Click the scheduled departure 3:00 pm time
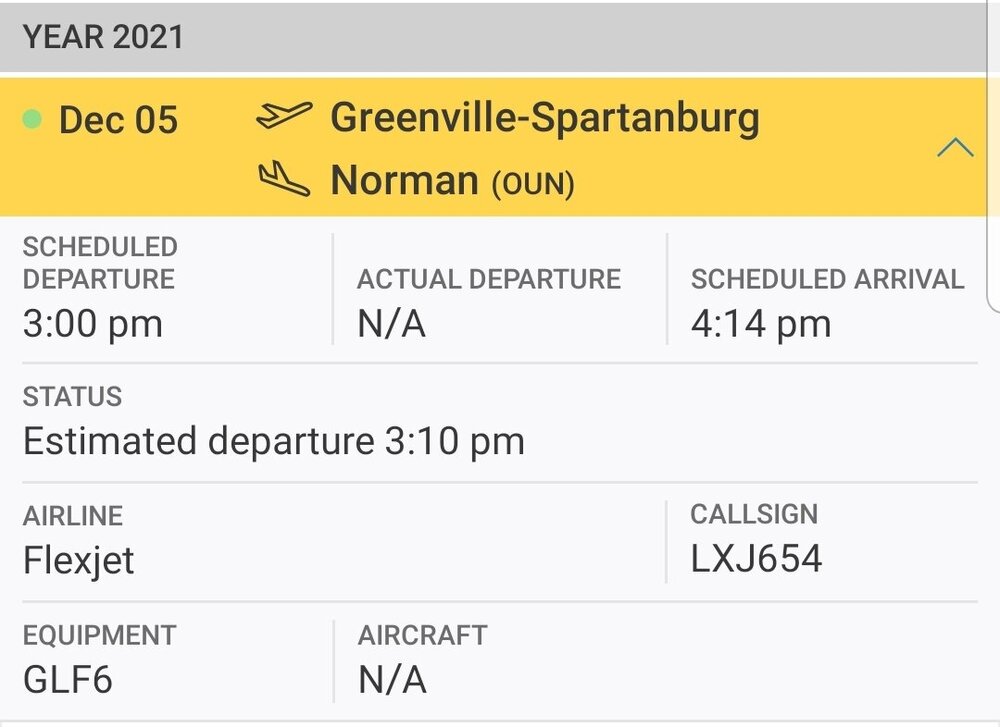This screenshot has width=1000, height=727. [x=92, y=324]
